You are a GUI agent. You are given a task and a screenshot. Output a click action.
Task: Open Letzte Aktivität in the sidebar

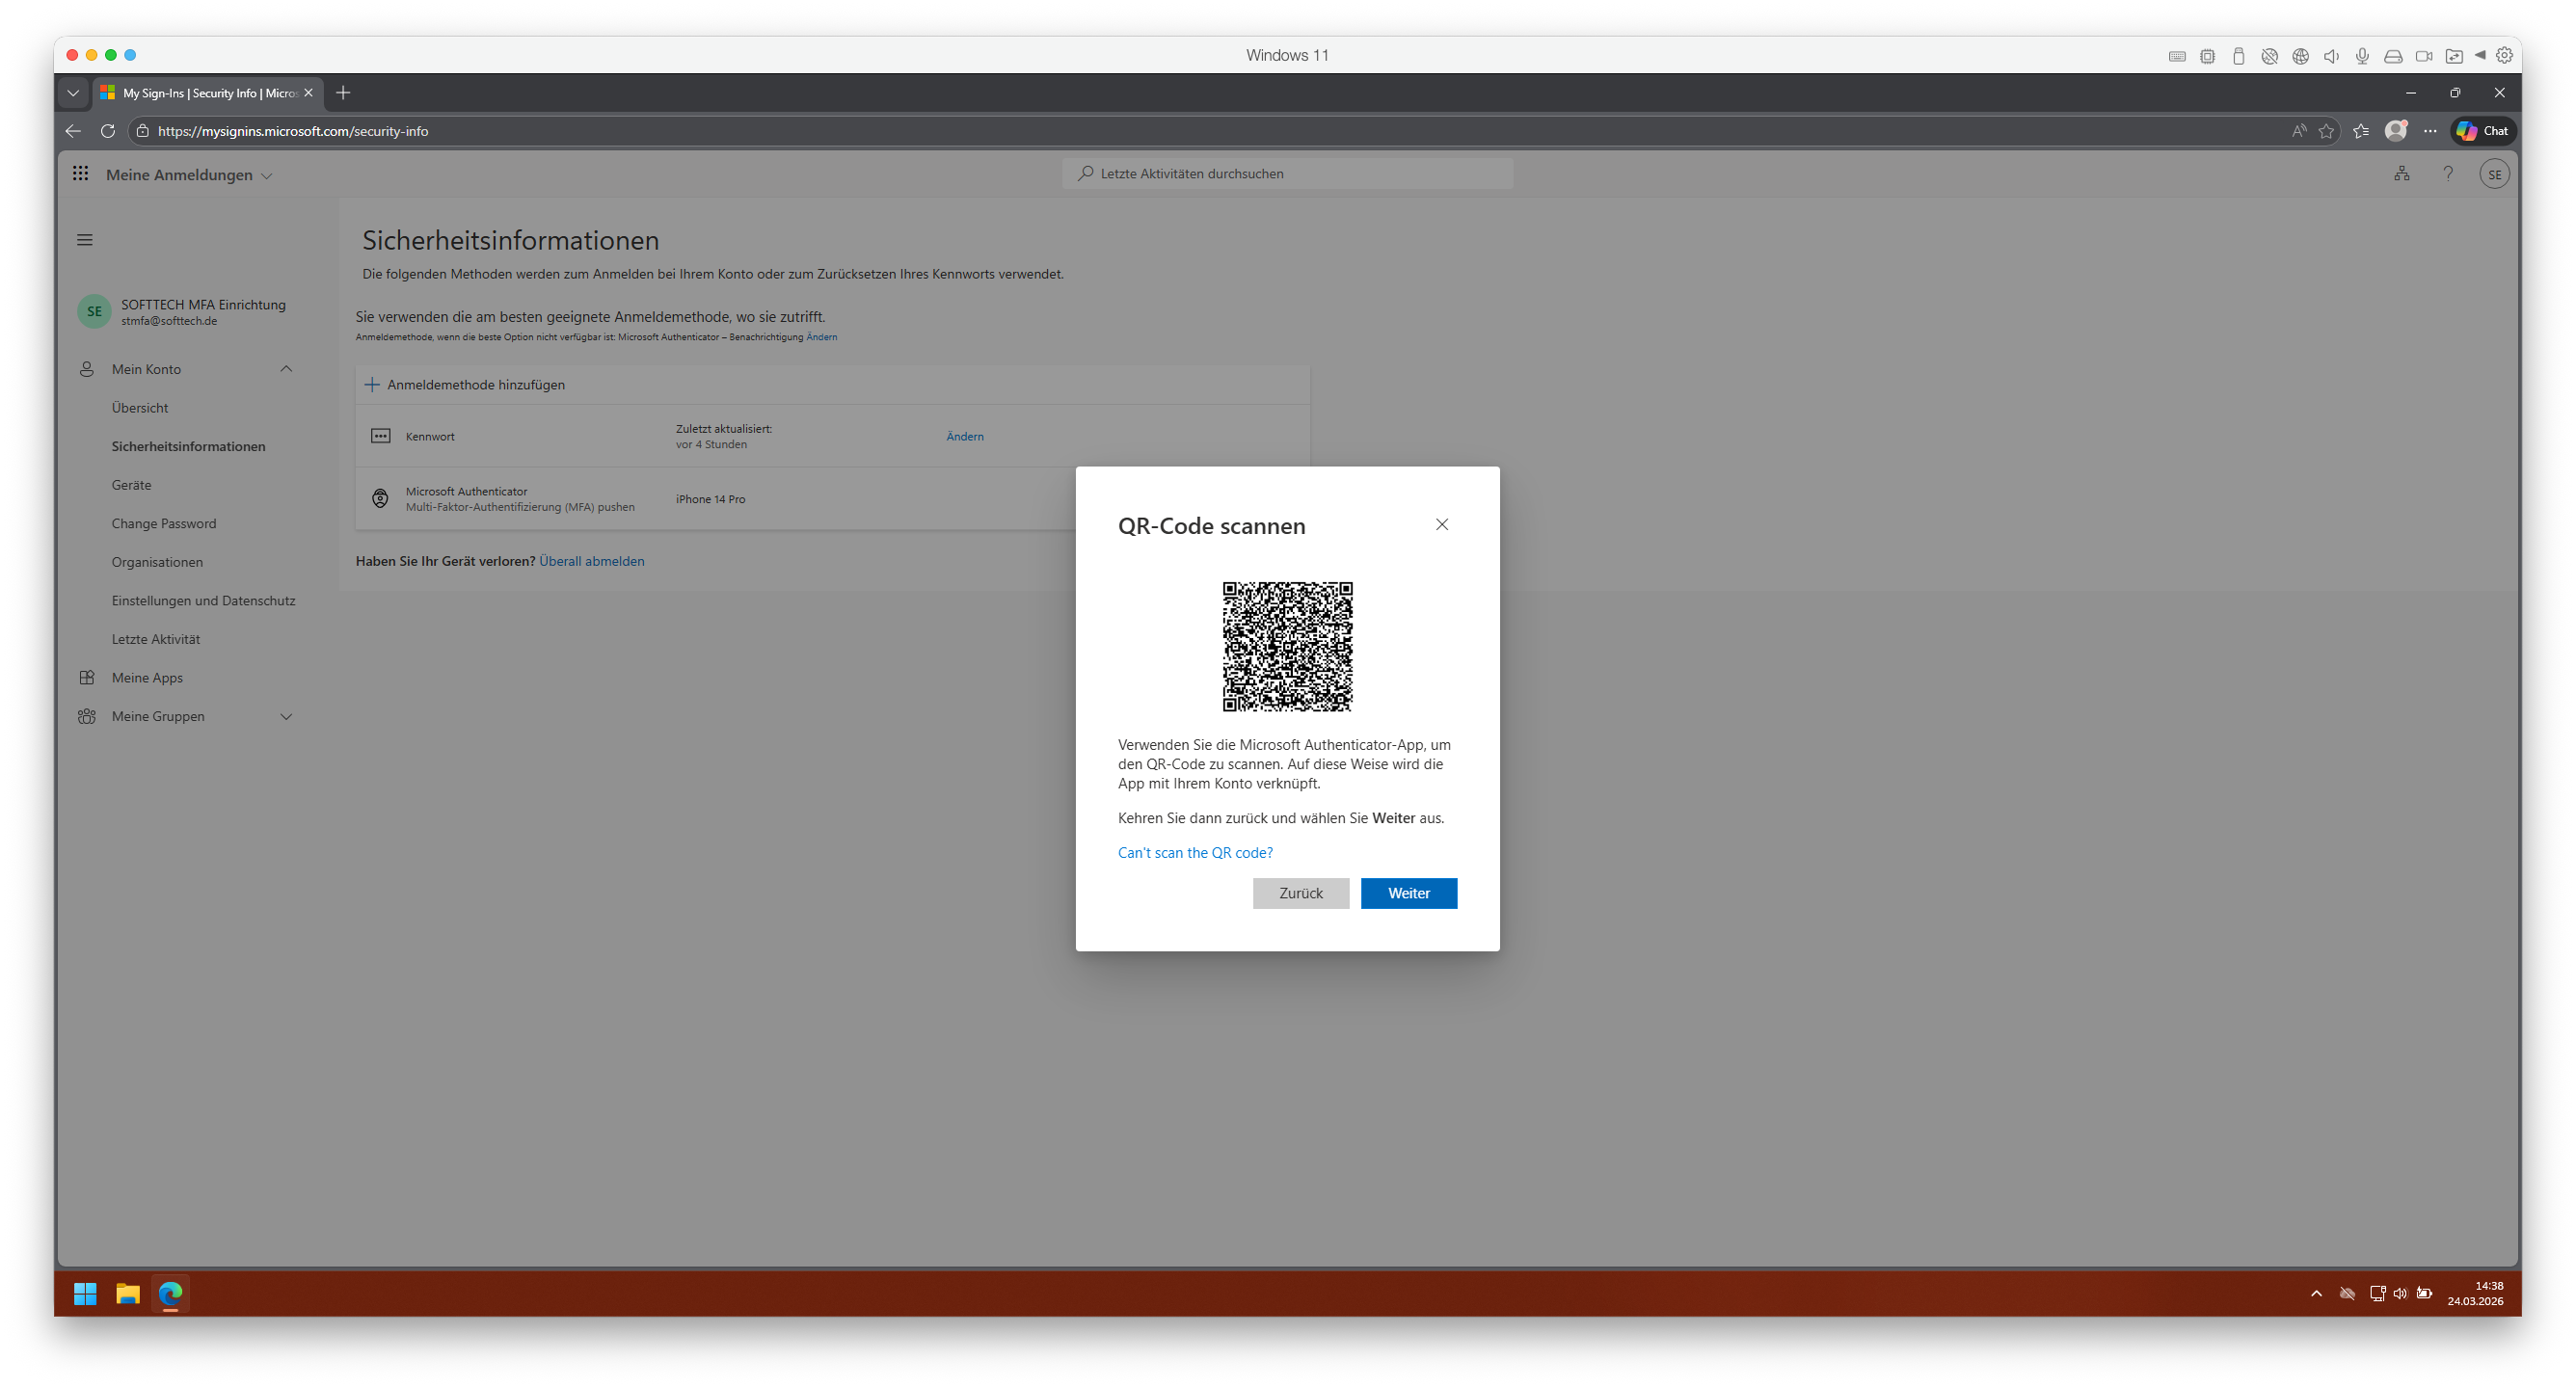pyautogui.click(x=156, y=639)
